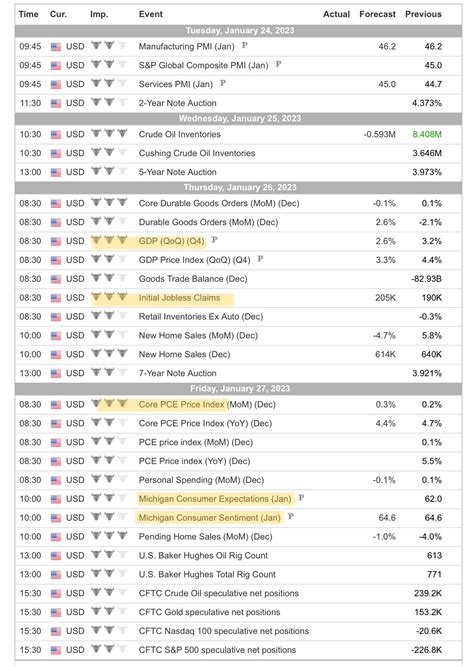Open the Initial Jobless Claims event
The width and height of the screenshot is (474, 667).
179,298
